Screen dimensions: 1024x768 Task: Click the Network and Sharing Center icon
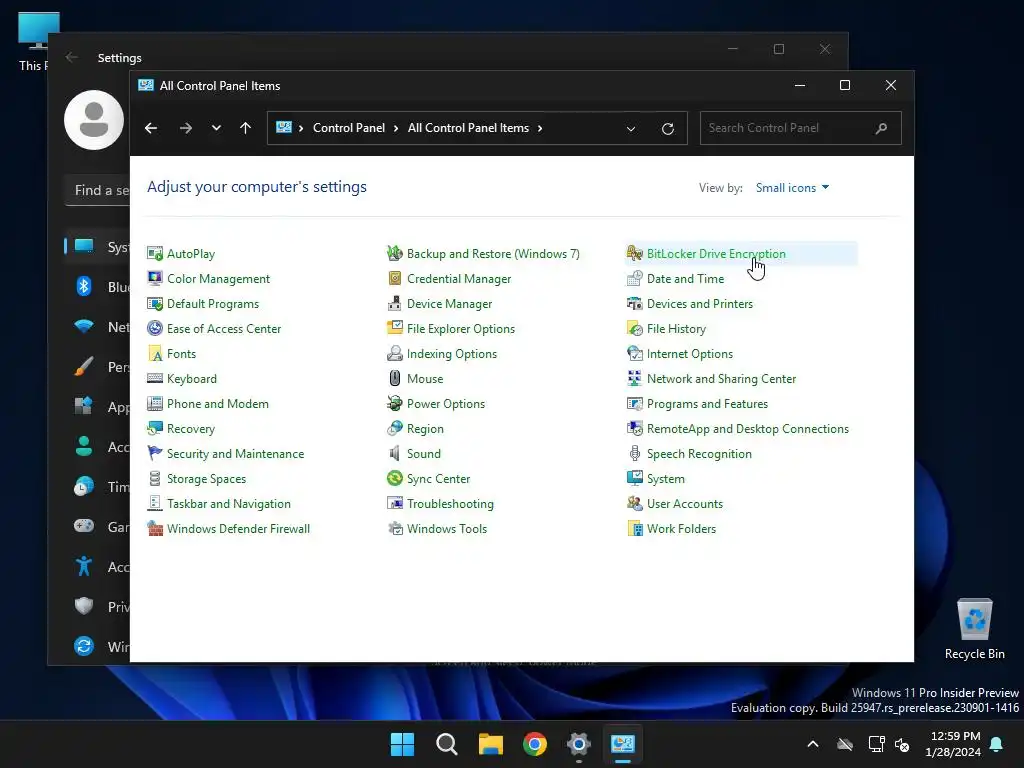[x=635, y=379]
